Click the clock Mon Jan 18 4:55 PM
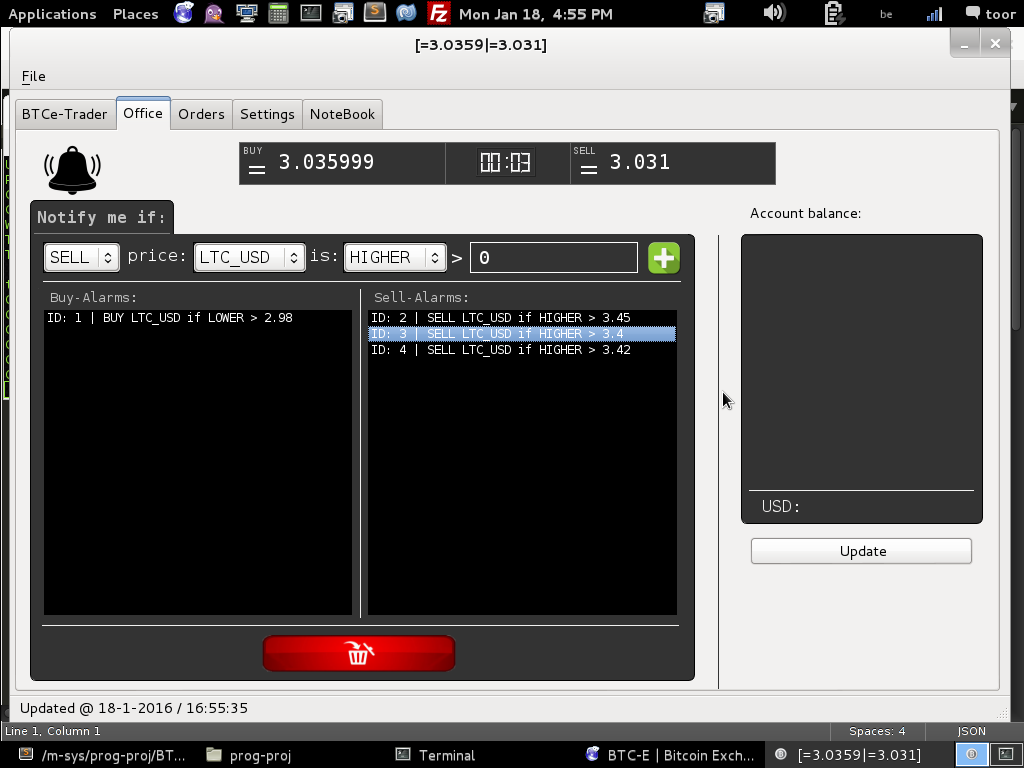Viewport: 1024px width, 768px height. [x=536, y=14]
